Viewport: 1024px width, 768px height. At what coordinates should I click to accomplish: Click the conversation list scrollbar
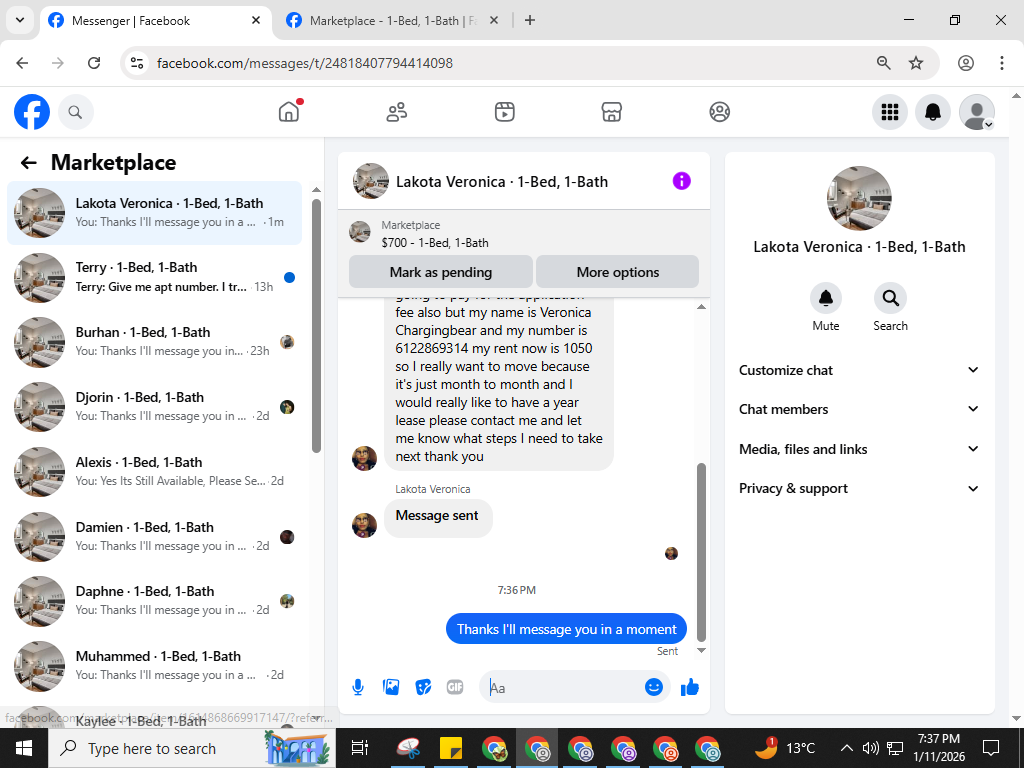[316, 326]
